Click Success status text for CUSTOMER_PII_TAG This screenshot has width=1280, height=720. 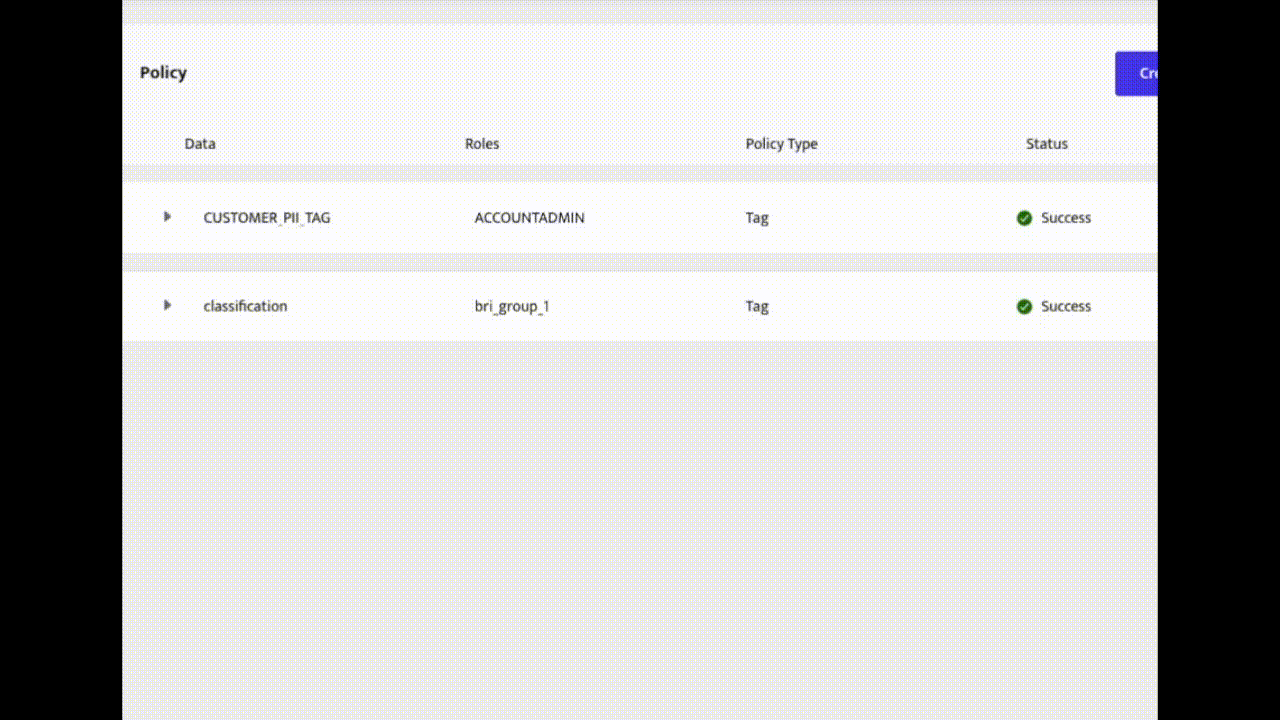pos(1065,218)
